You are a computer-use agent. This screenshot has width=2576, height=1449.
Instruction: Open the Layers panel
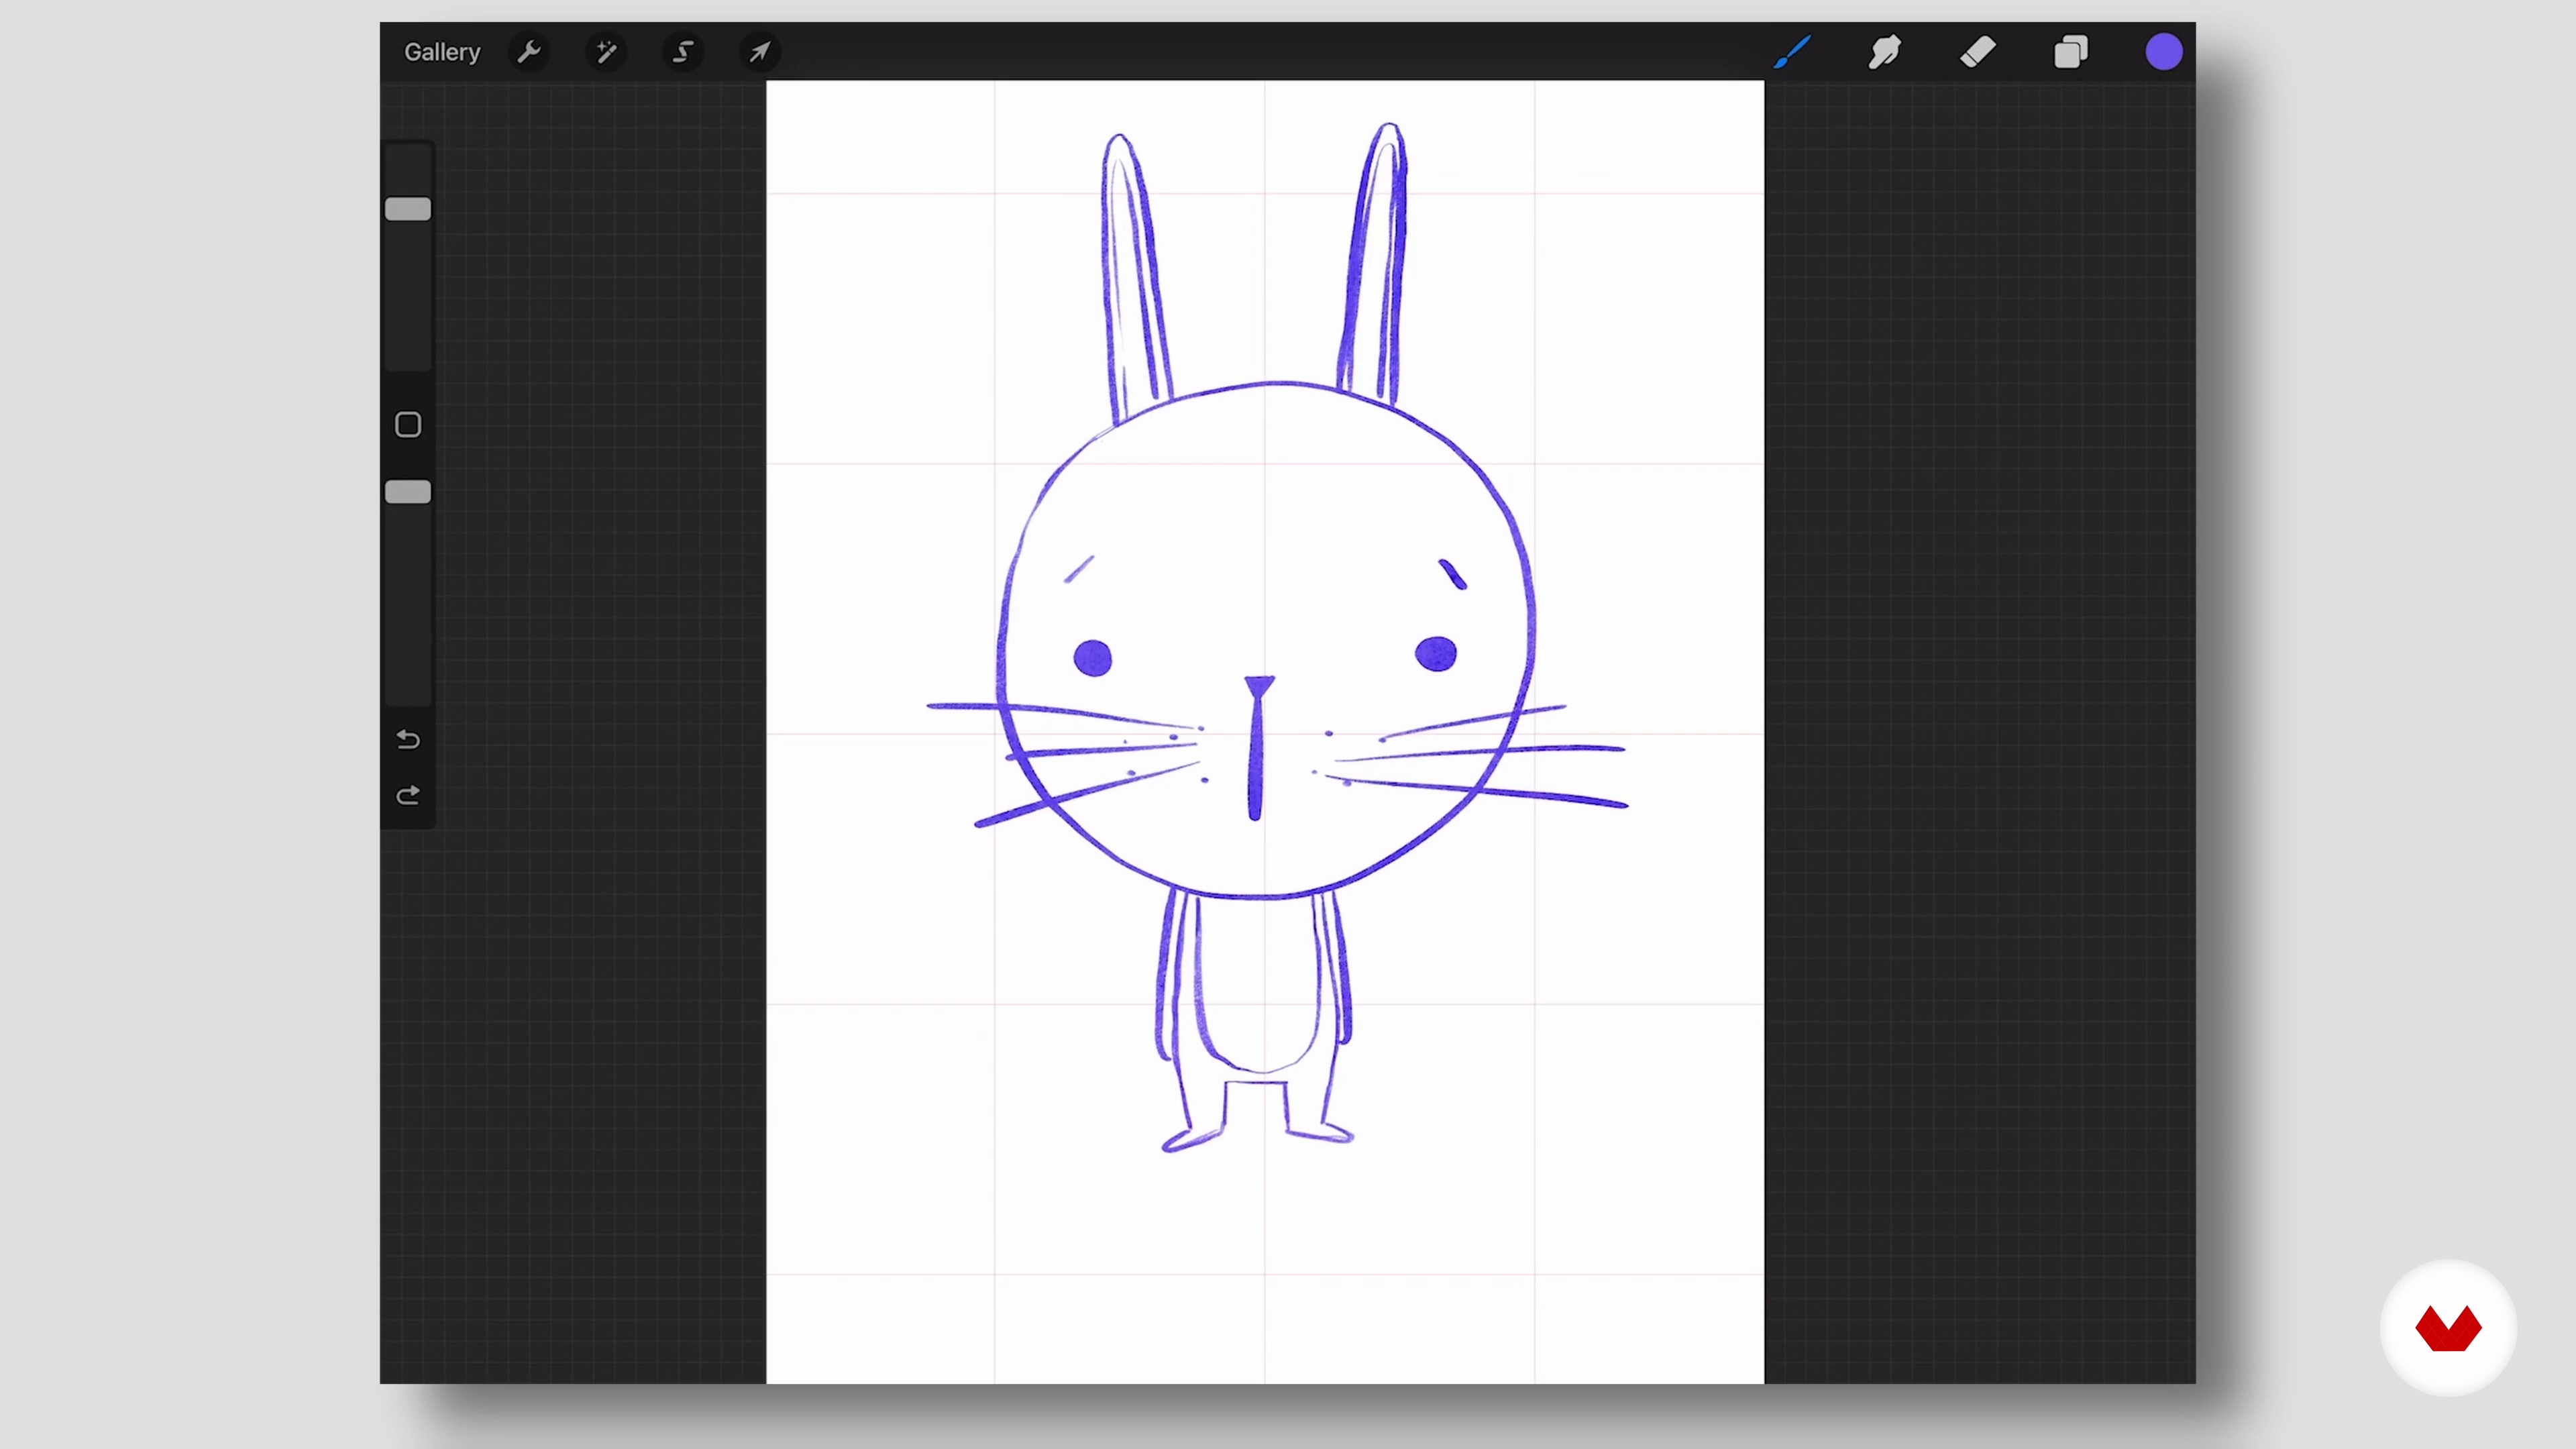point(2071,52)
